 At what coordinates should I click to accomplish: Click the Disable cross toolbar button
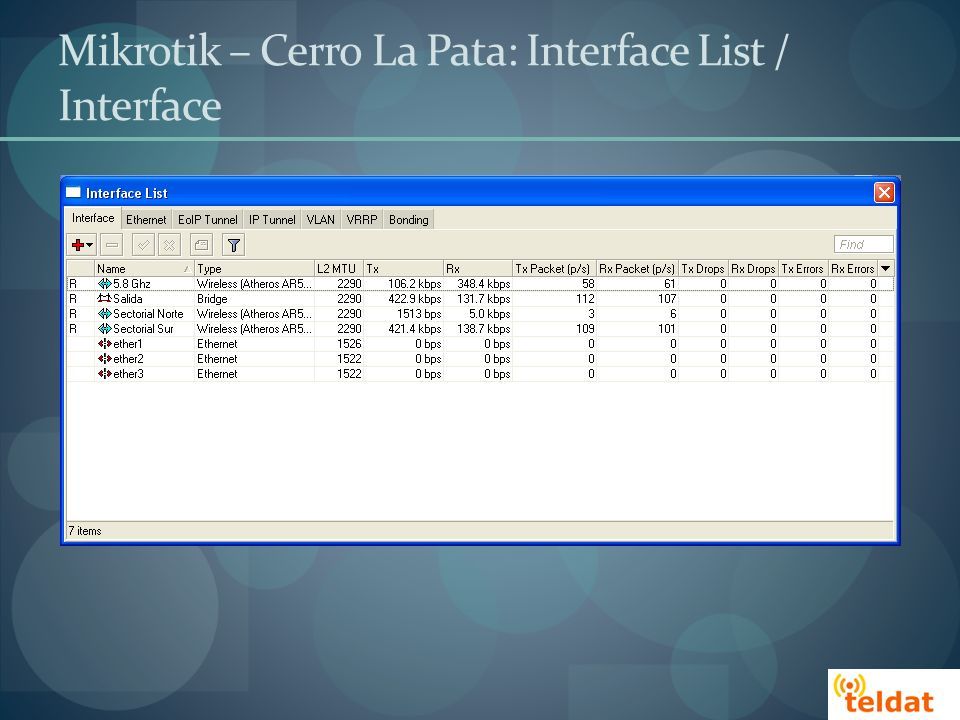pos(170,245)
